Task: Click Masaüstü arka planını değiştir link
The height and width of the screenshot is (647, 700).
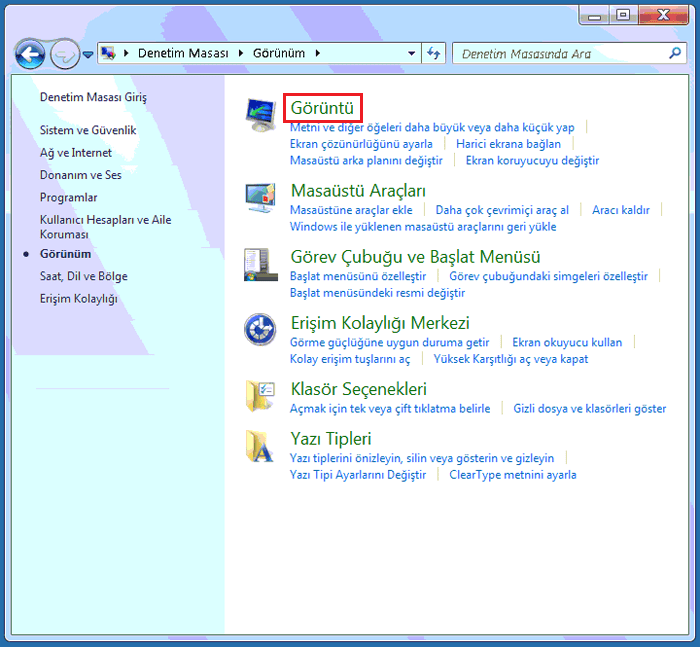Action: tap(366, 160)
